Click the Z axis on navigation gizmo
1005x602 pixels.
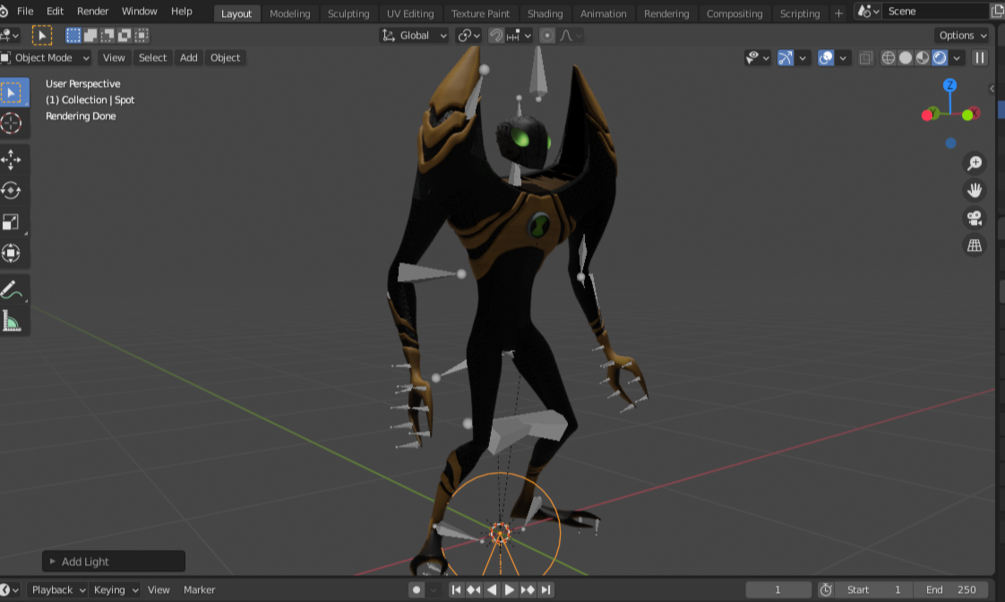pyautogui.click(x=950, y=85)
